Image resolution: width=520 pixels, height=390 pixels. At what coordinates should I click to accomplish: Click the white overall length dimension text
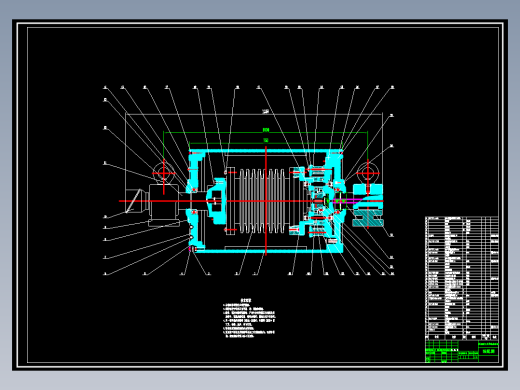coord(265,112)
